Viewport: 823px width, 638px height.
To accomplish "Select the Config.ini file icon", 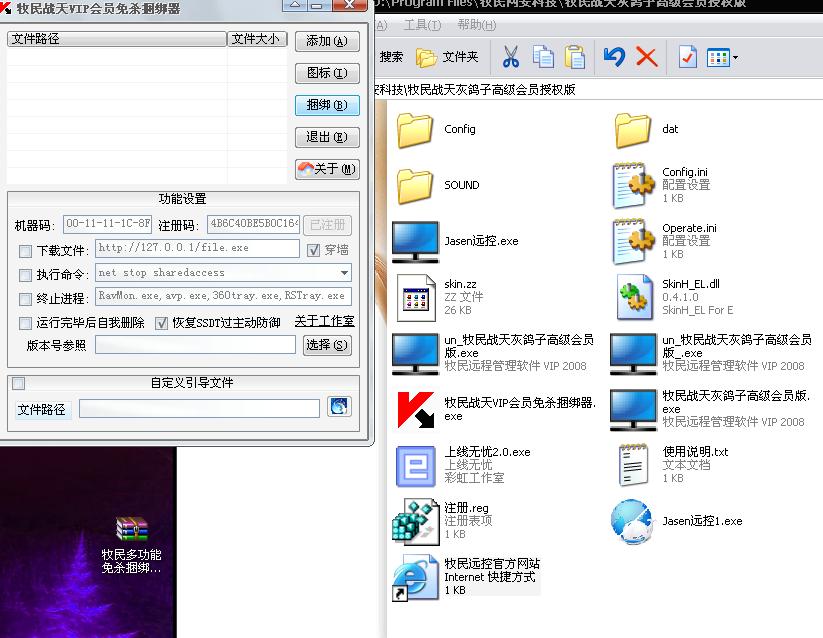I will tap(634, 185).
